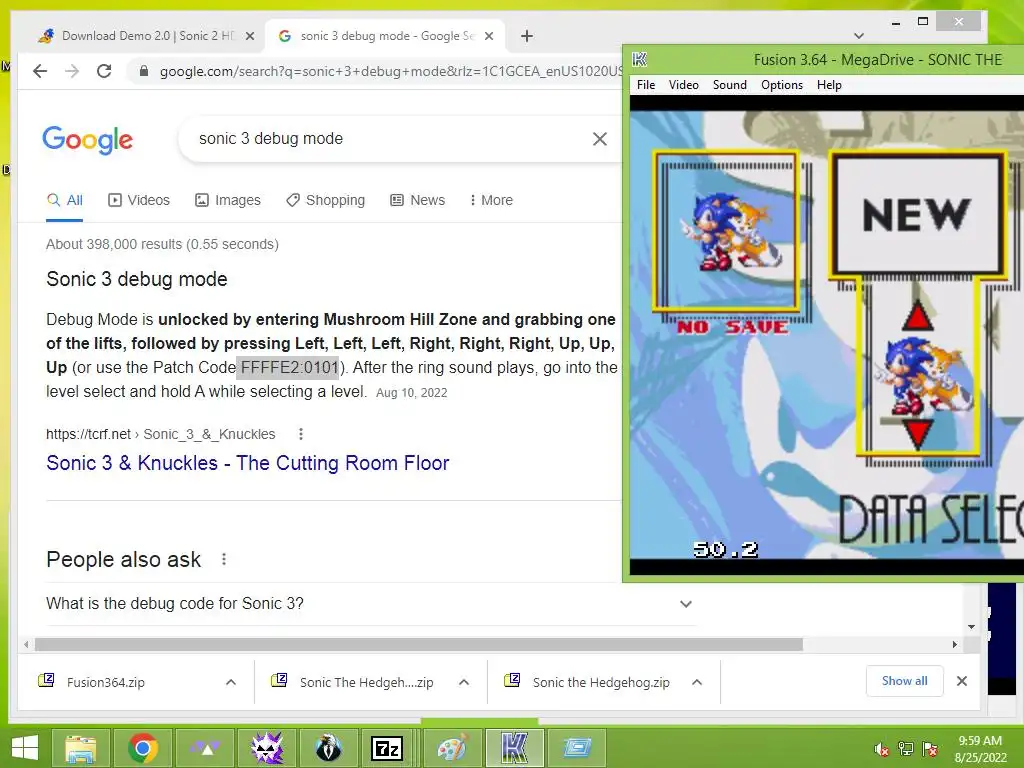This screenshot has height=768, width=1024.
Task: Click the tcrf.net result options dots
Action: click(x=300, y=434)
